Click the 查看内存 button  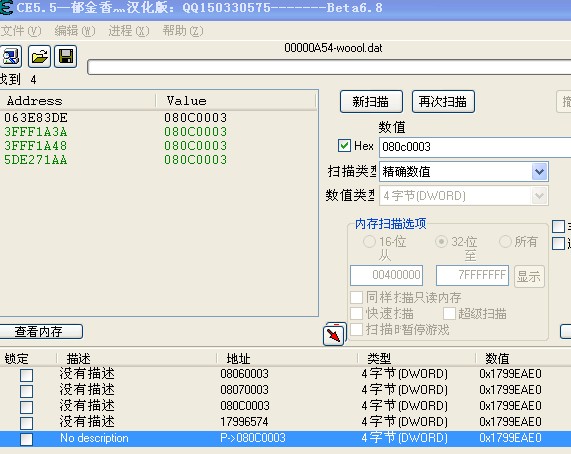point(40,331)
